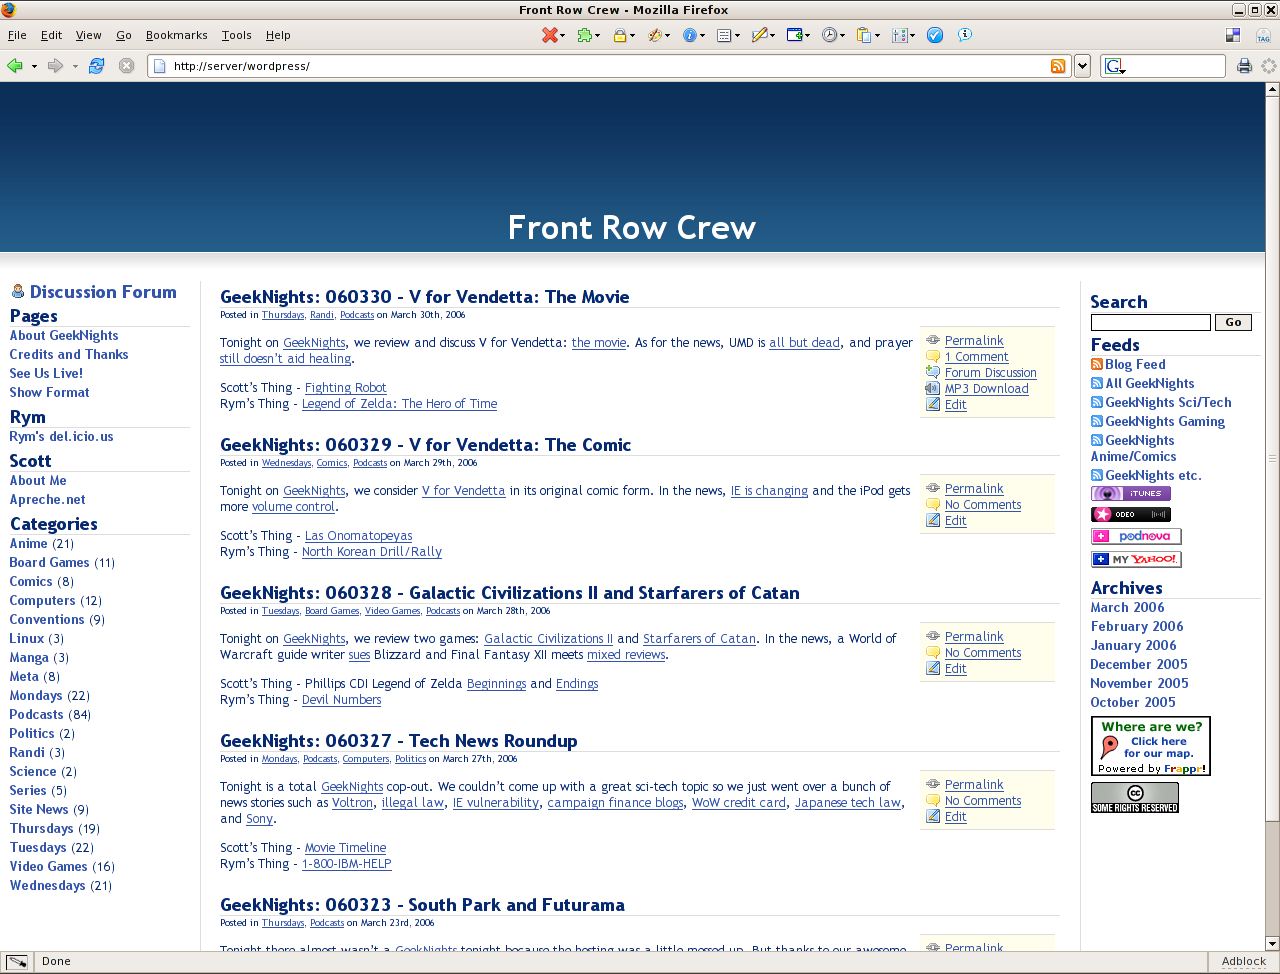This screenshot has width=1280, height=974.
Task: Follow the MP3 Download link
Action: click(986, 389)
